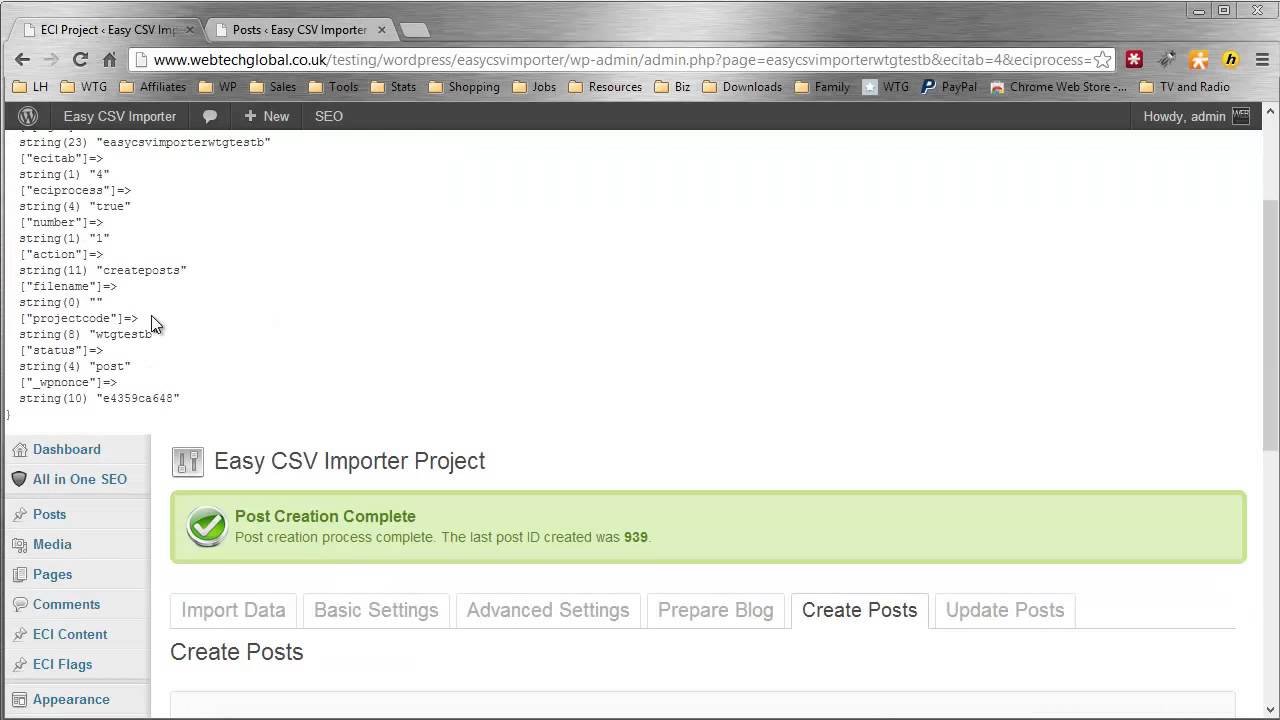Click the Easy CSV Importer Project heading icon

[188, 461]
